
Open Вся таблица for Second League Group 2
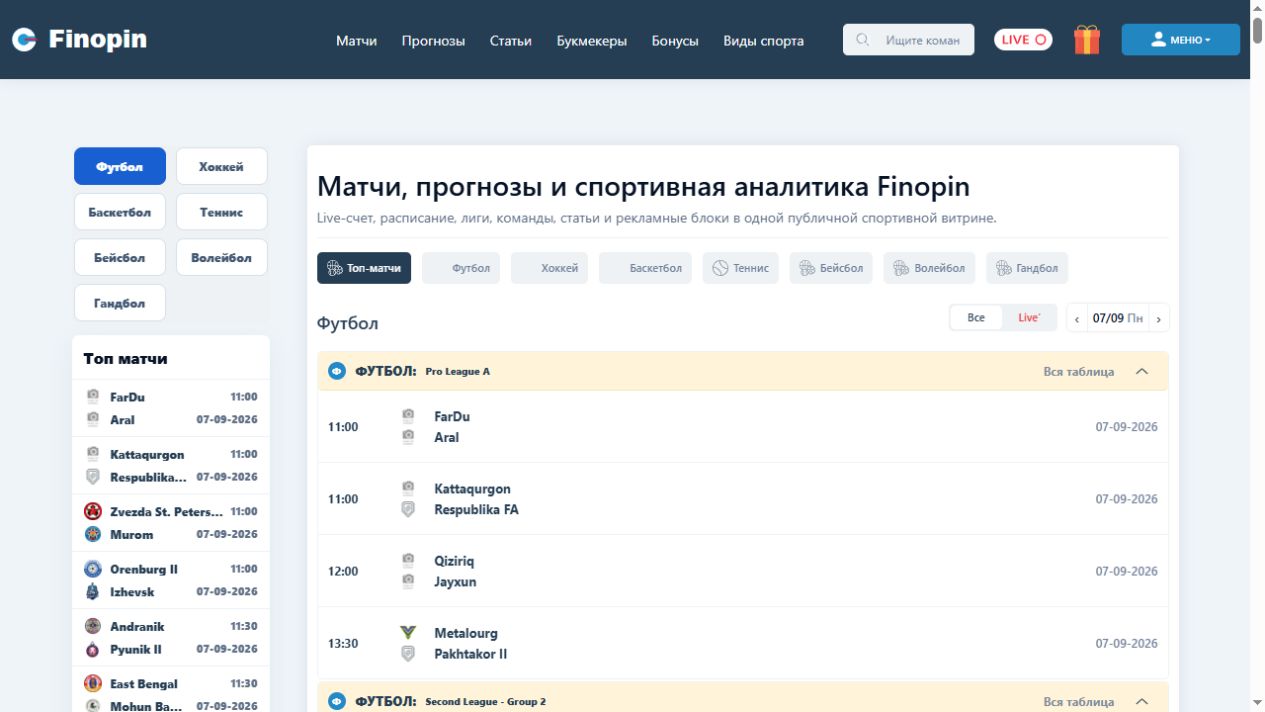tap(1078, 702)
